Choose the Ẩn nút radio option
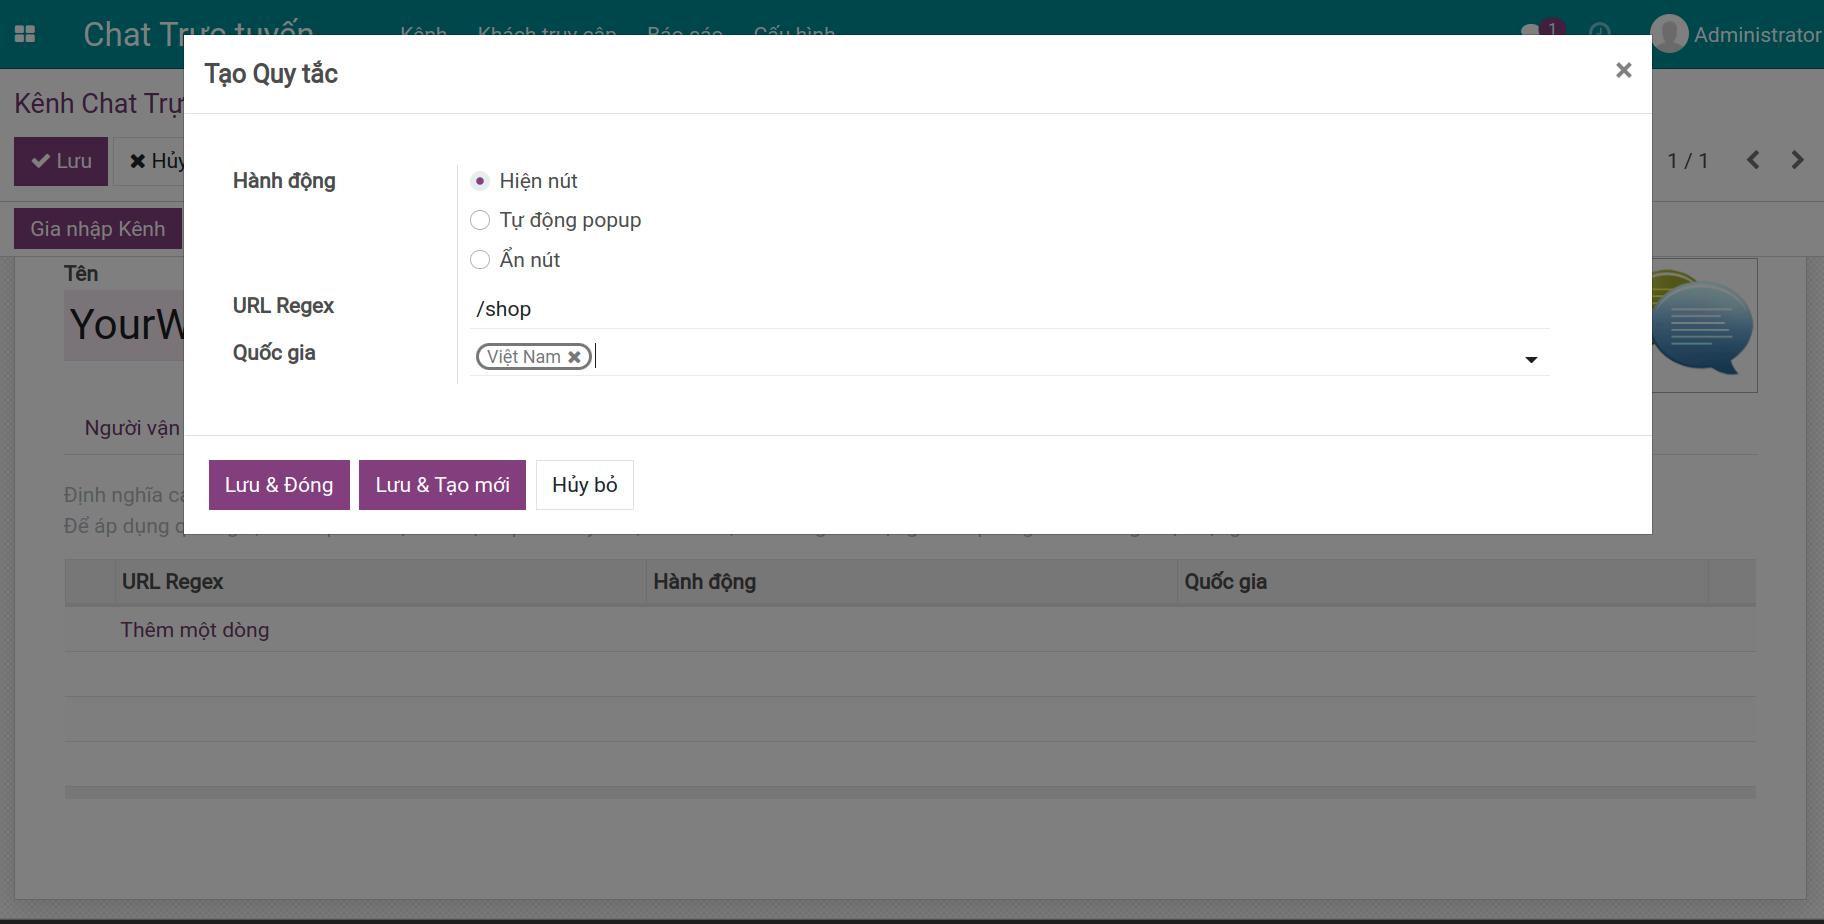This screenshot has height=924, width=1824. 480,260
